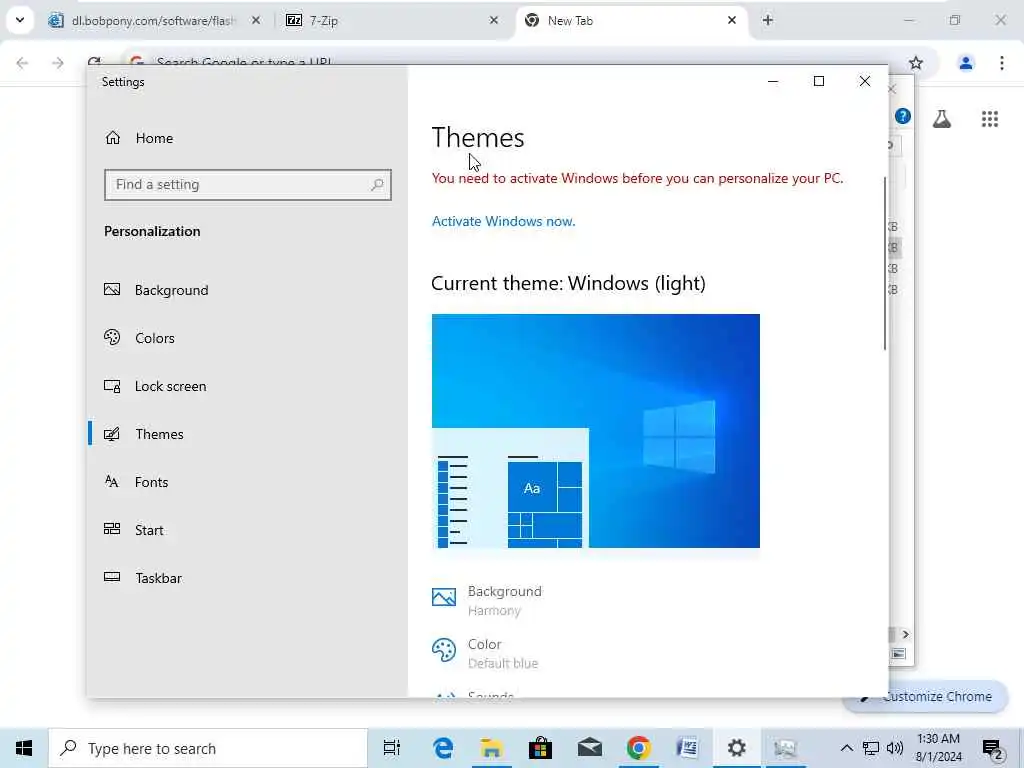Open Chrome's three-dot menu
Screen dimensions: 1024x768
(x=1001, y=63)
